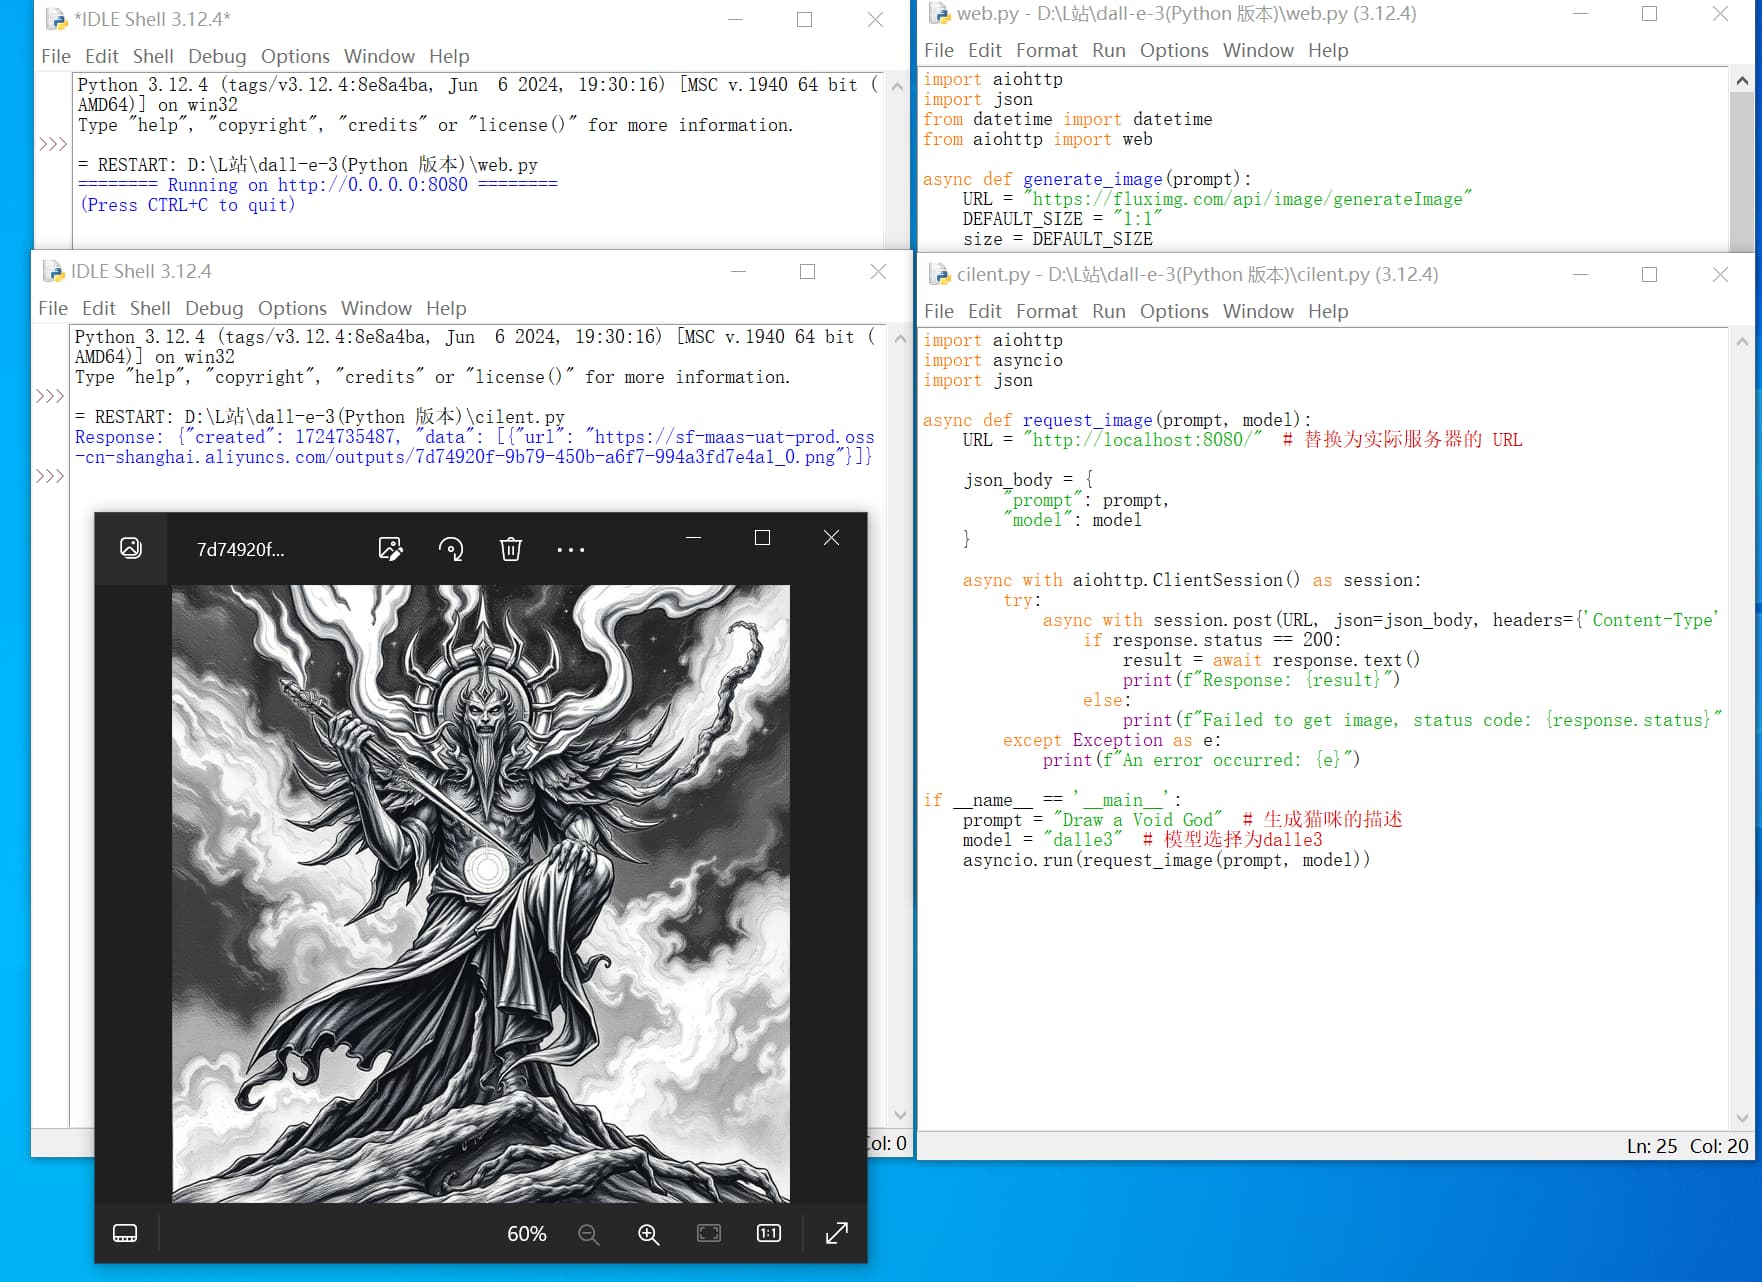Click the edit image icon in photo viewer

click(390, 549)
